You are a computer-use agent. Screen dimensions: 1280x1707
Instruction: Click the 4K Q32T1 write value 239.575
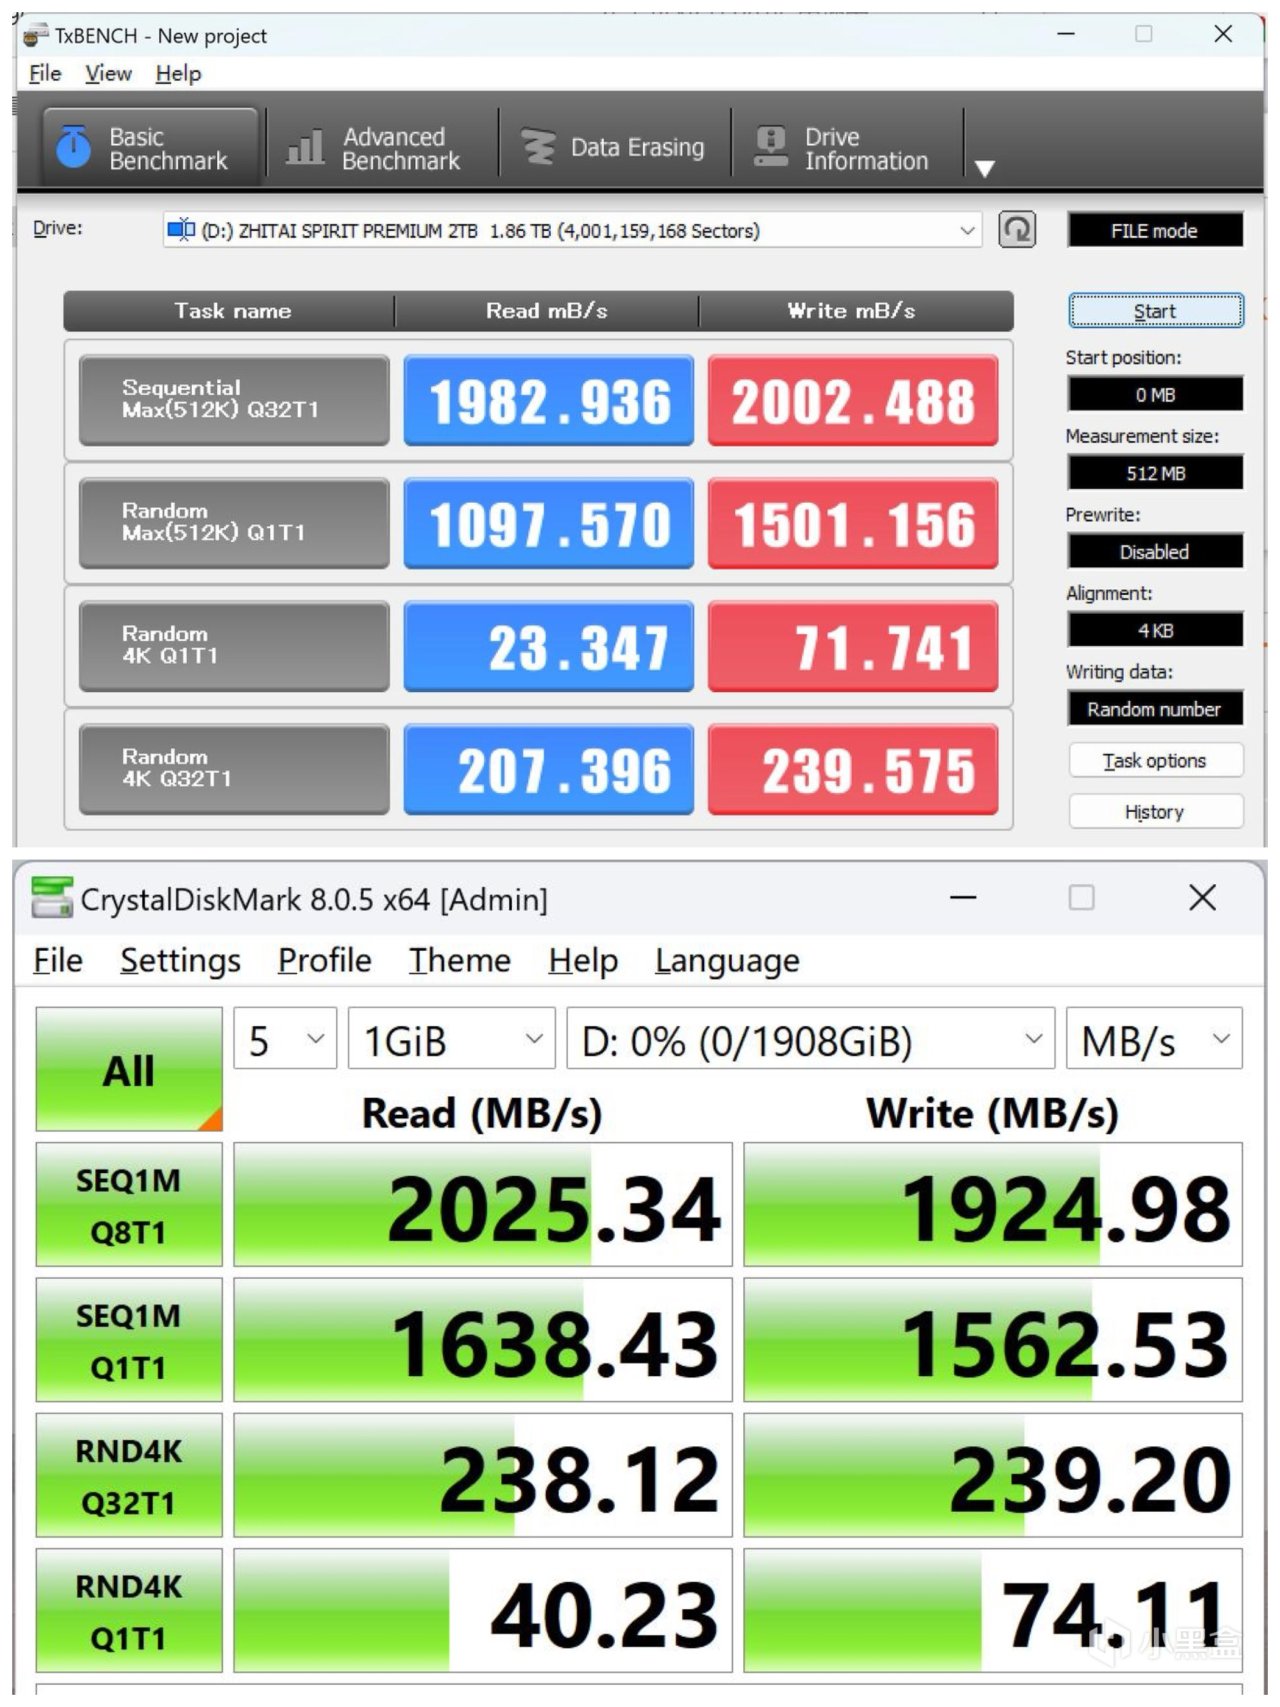tap(853, 769)
